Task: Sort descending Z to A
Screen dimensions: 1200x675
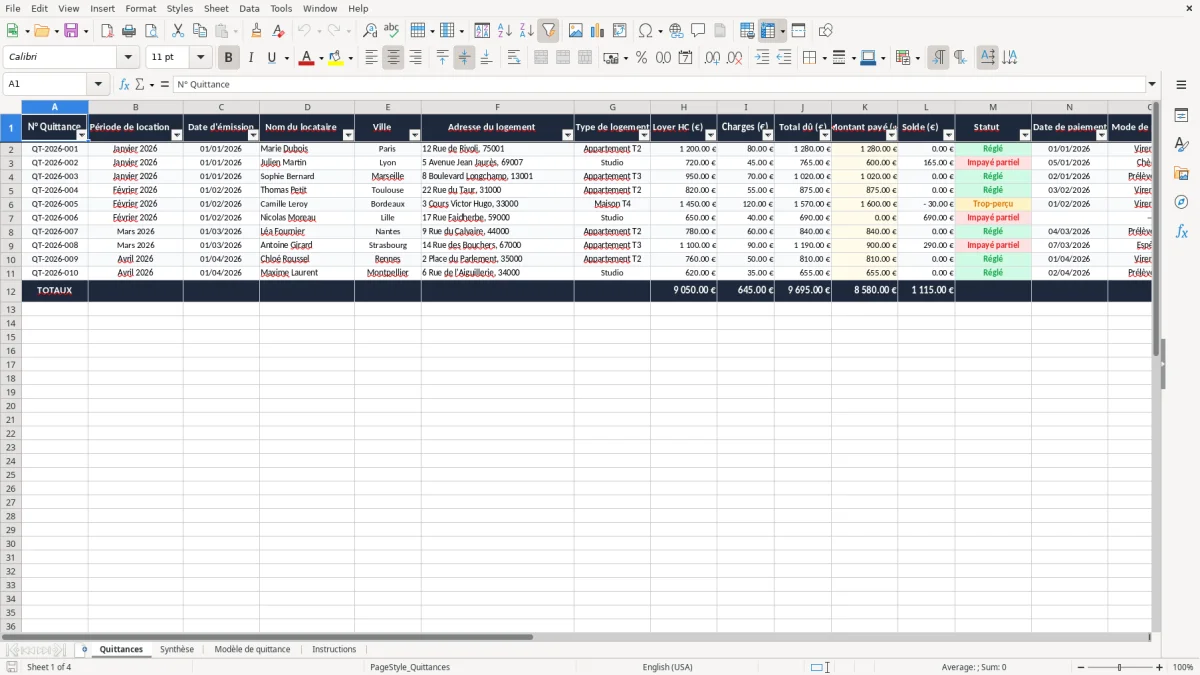Action: (x=527, y=31)
